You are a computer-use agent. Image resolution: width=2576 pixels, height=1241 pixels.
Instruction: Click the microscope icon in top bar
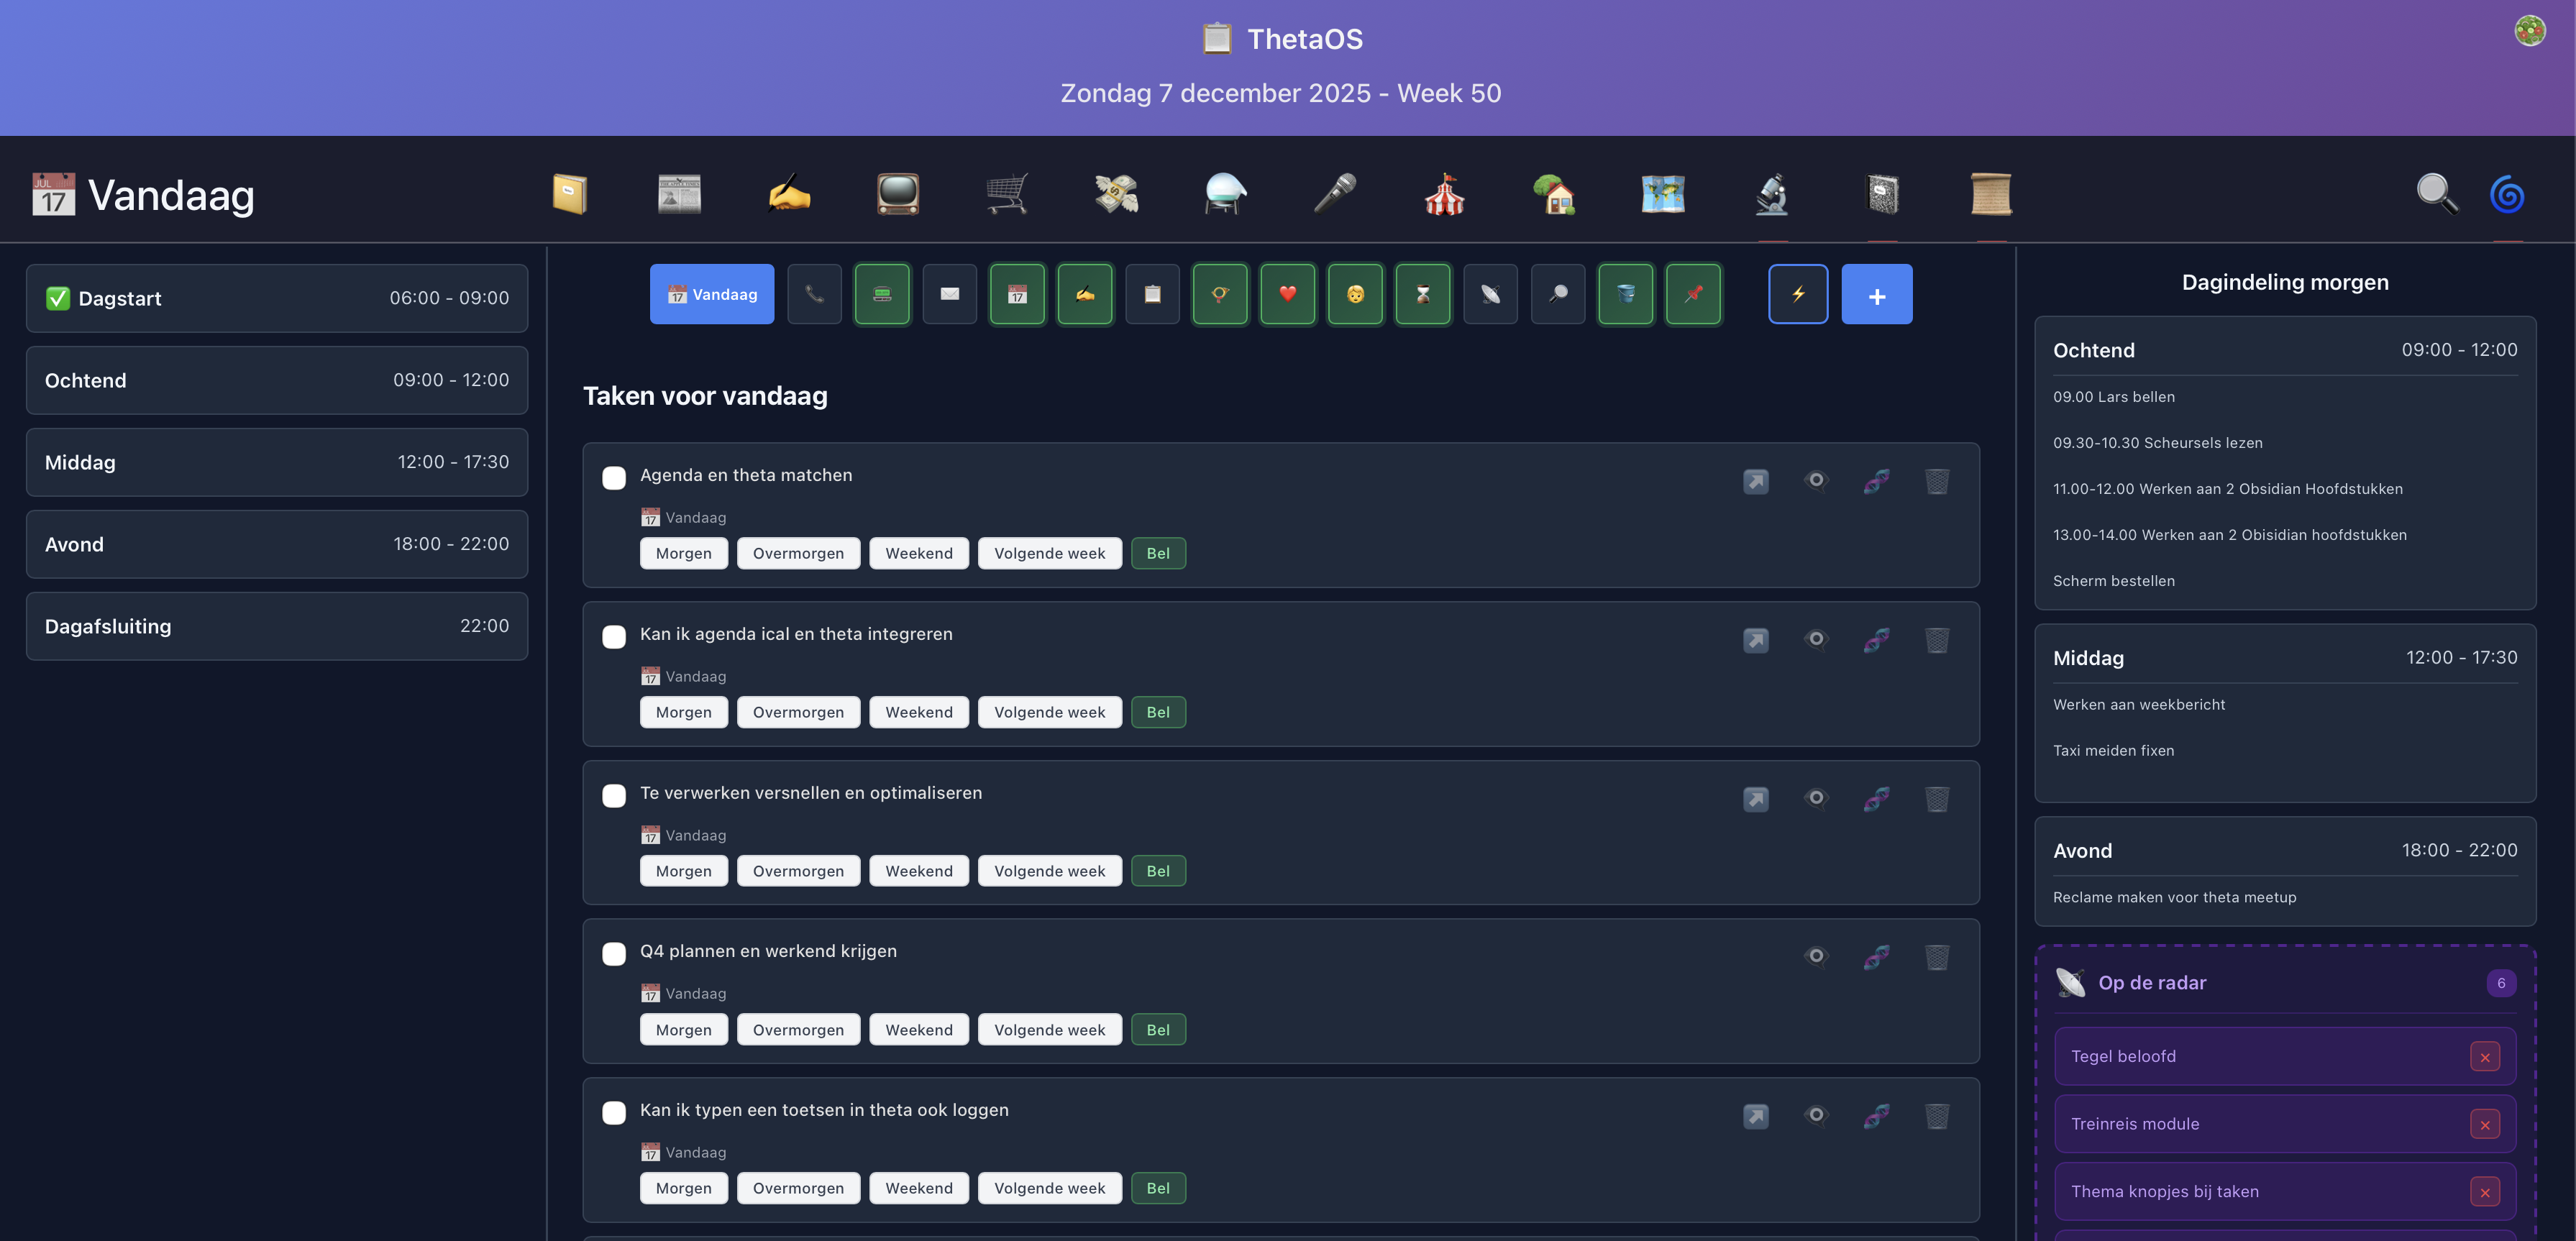(x=1772, y=194)
